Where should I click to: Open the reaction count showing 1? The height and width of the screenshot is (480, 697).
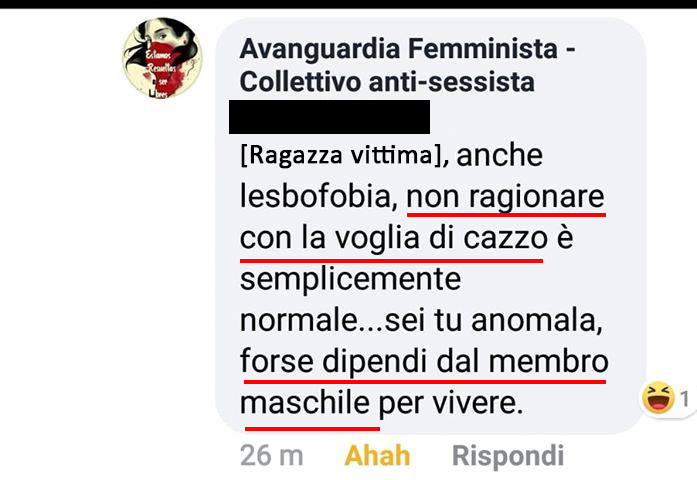point(685,399)
